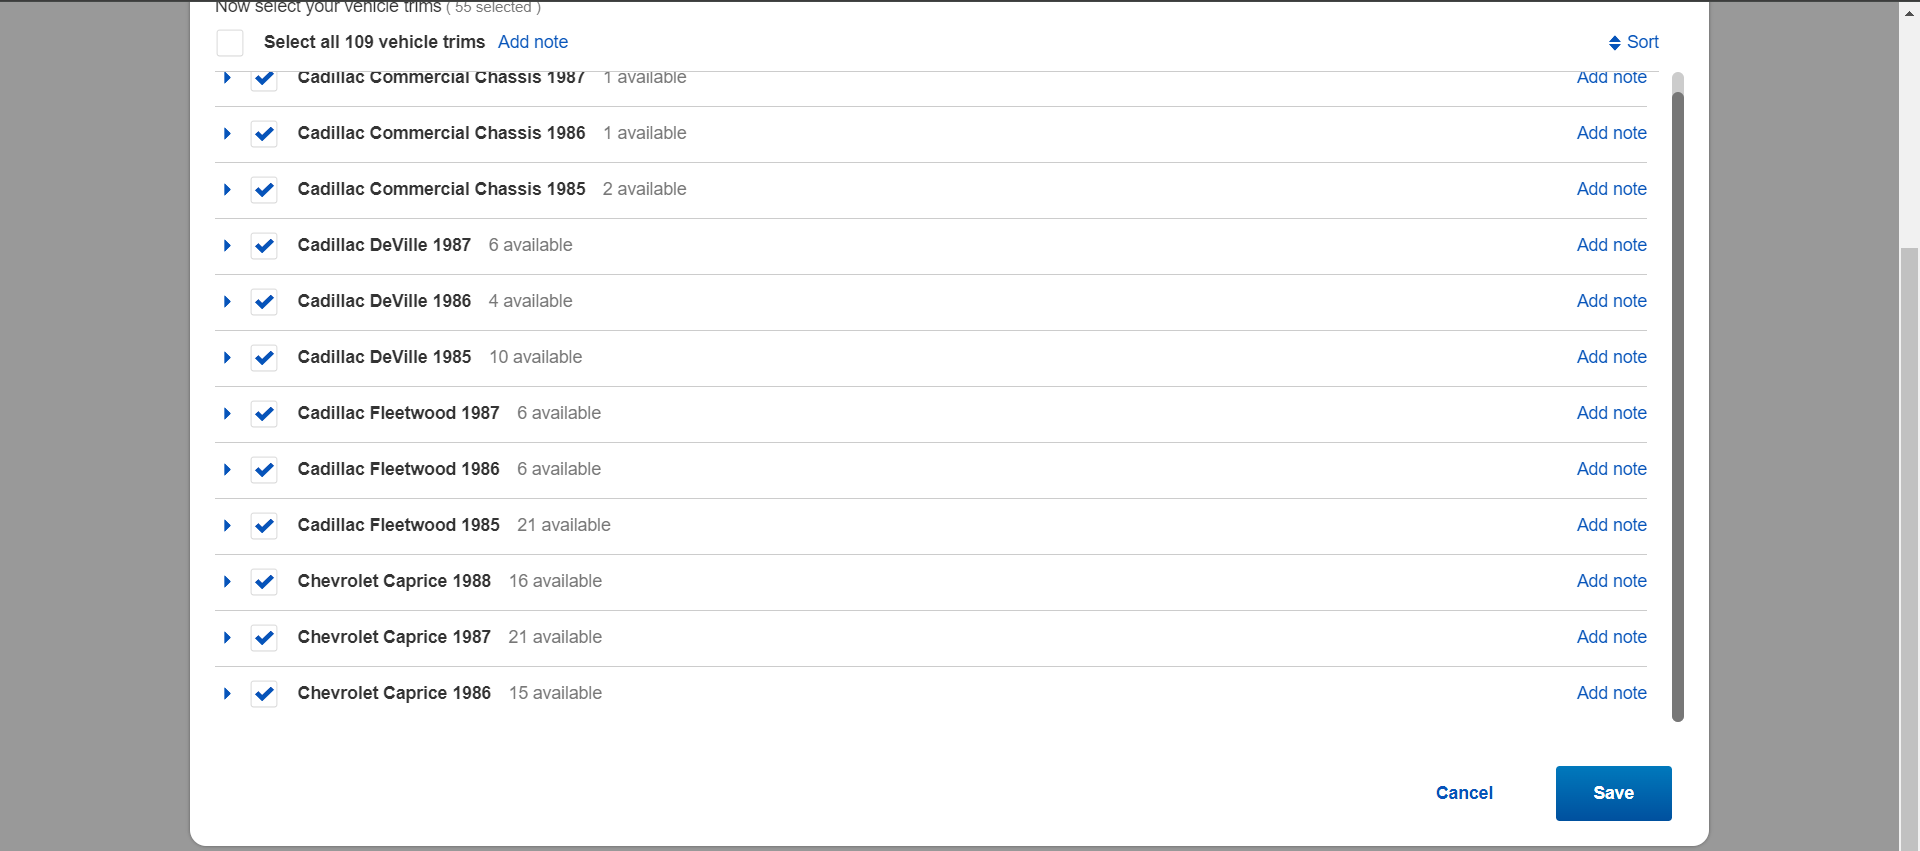The width and height of the screenshot is (1920, 851).
Task: Click the trims list scrollbar thumb
Action: 1678,405
